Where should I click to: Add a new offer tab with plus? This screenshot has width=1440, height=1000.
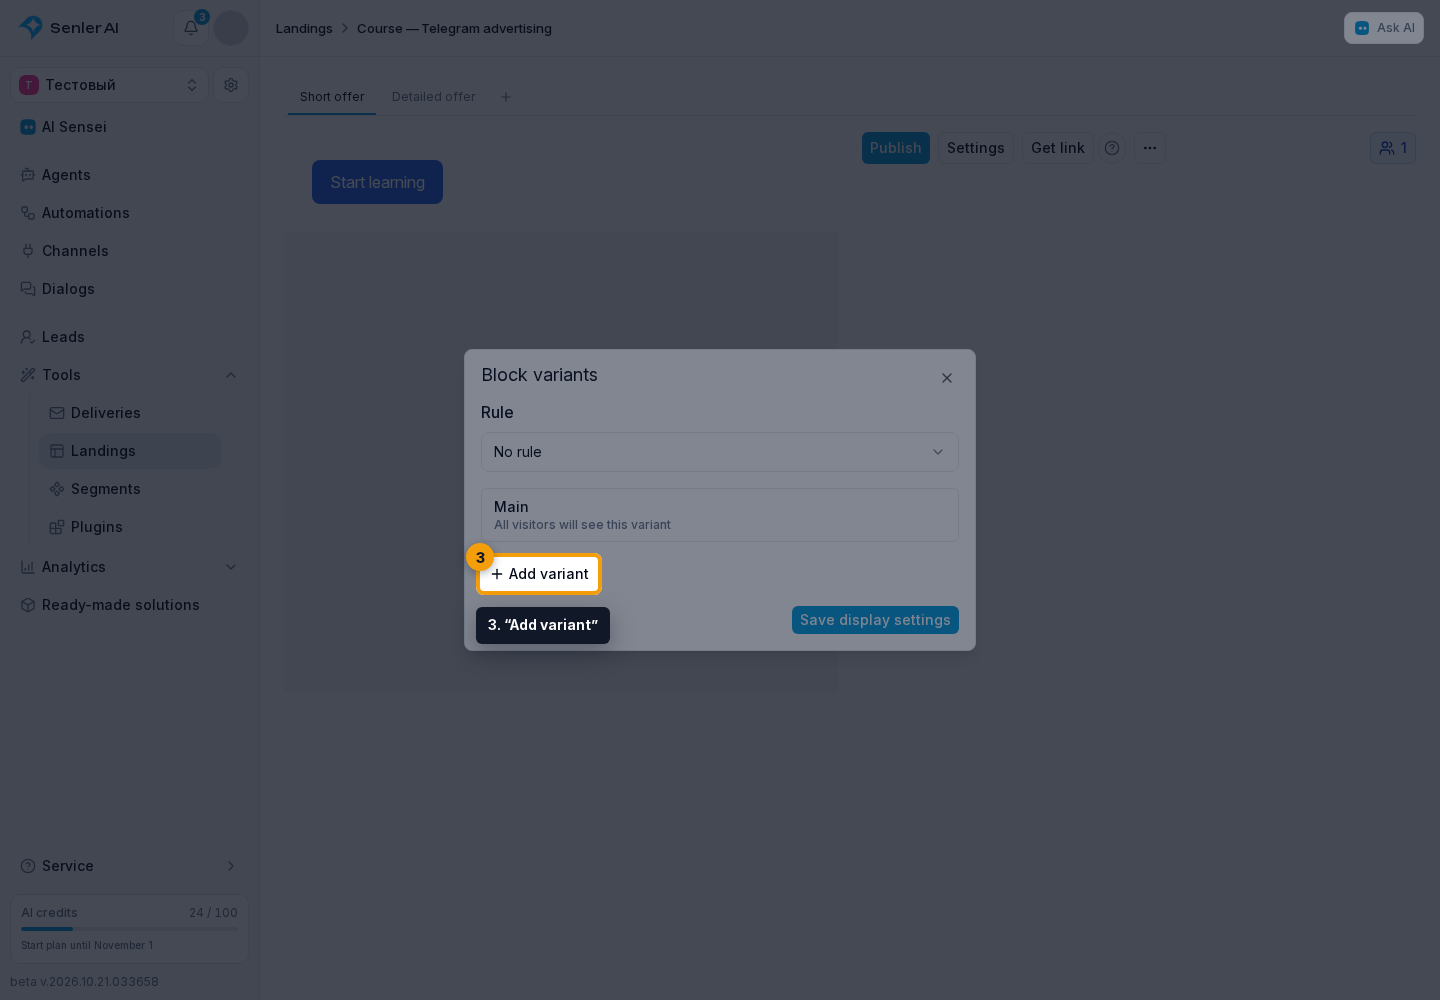[506, 97]
